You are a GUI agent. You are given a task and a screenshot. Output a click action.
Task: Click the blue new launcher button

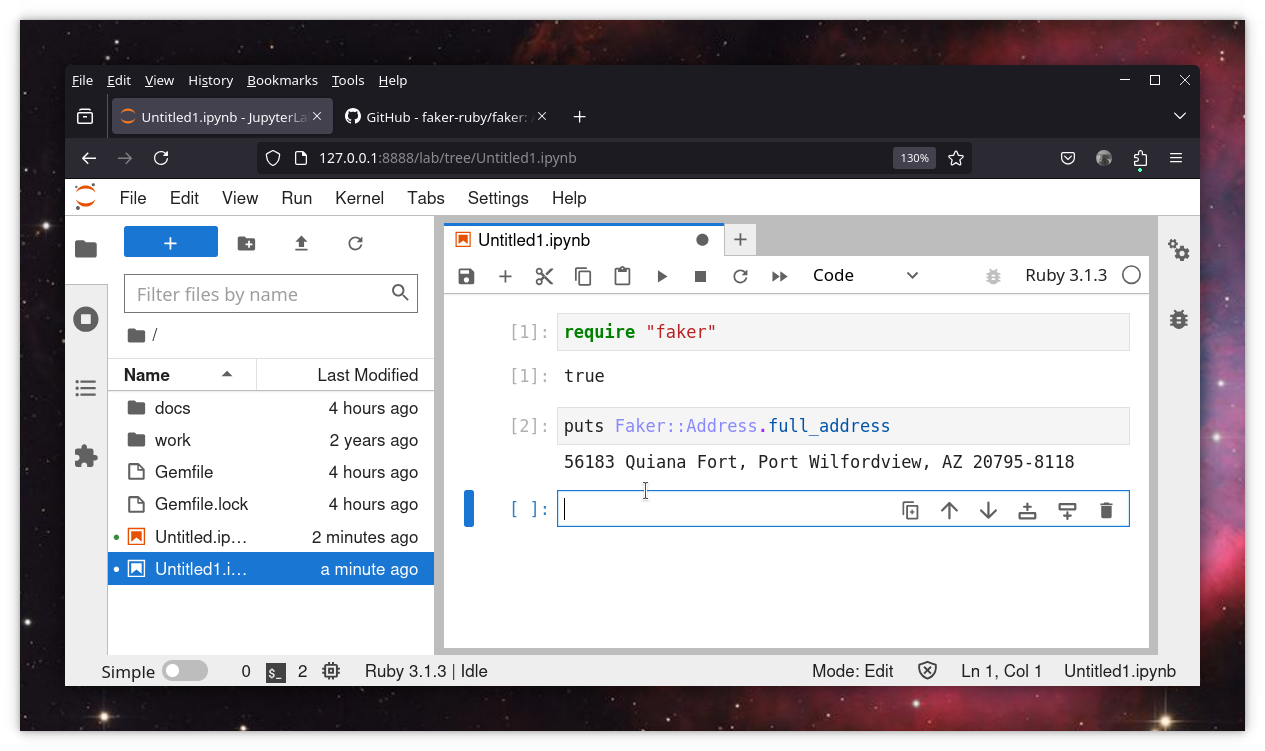click(170, 242)
